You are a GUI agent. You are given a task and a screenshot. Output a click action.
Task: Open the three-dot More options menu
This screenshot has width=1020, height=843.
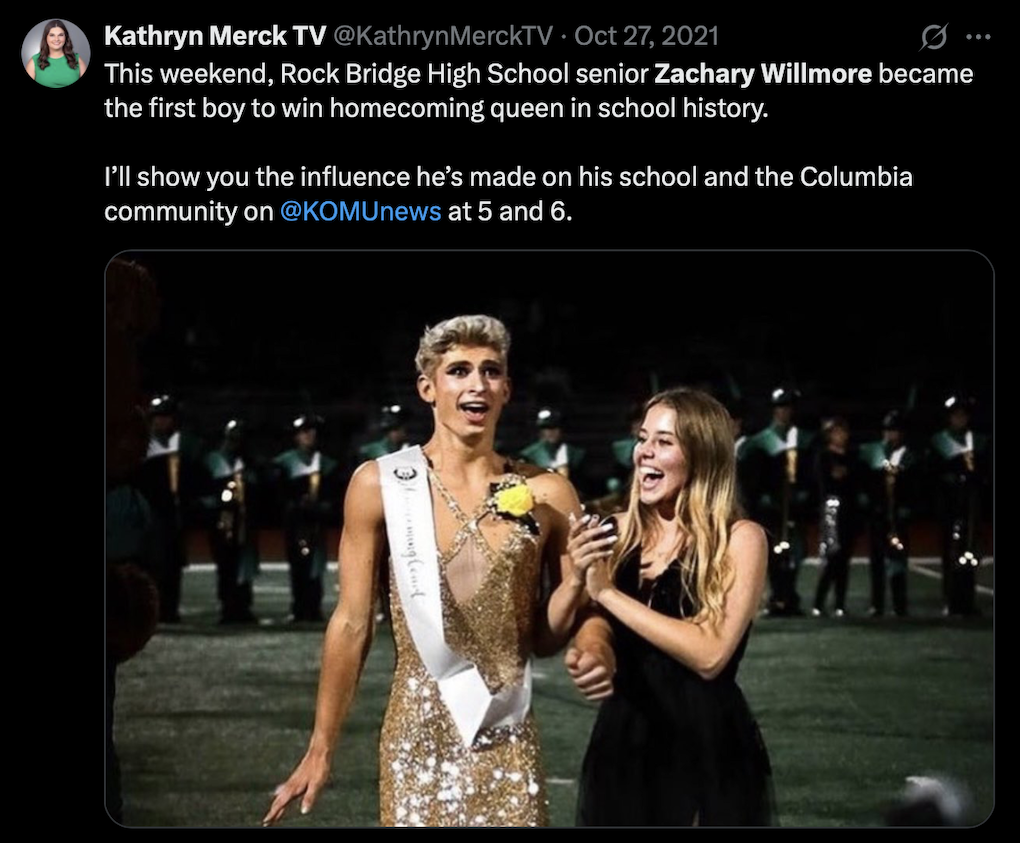tap(977, 38)
